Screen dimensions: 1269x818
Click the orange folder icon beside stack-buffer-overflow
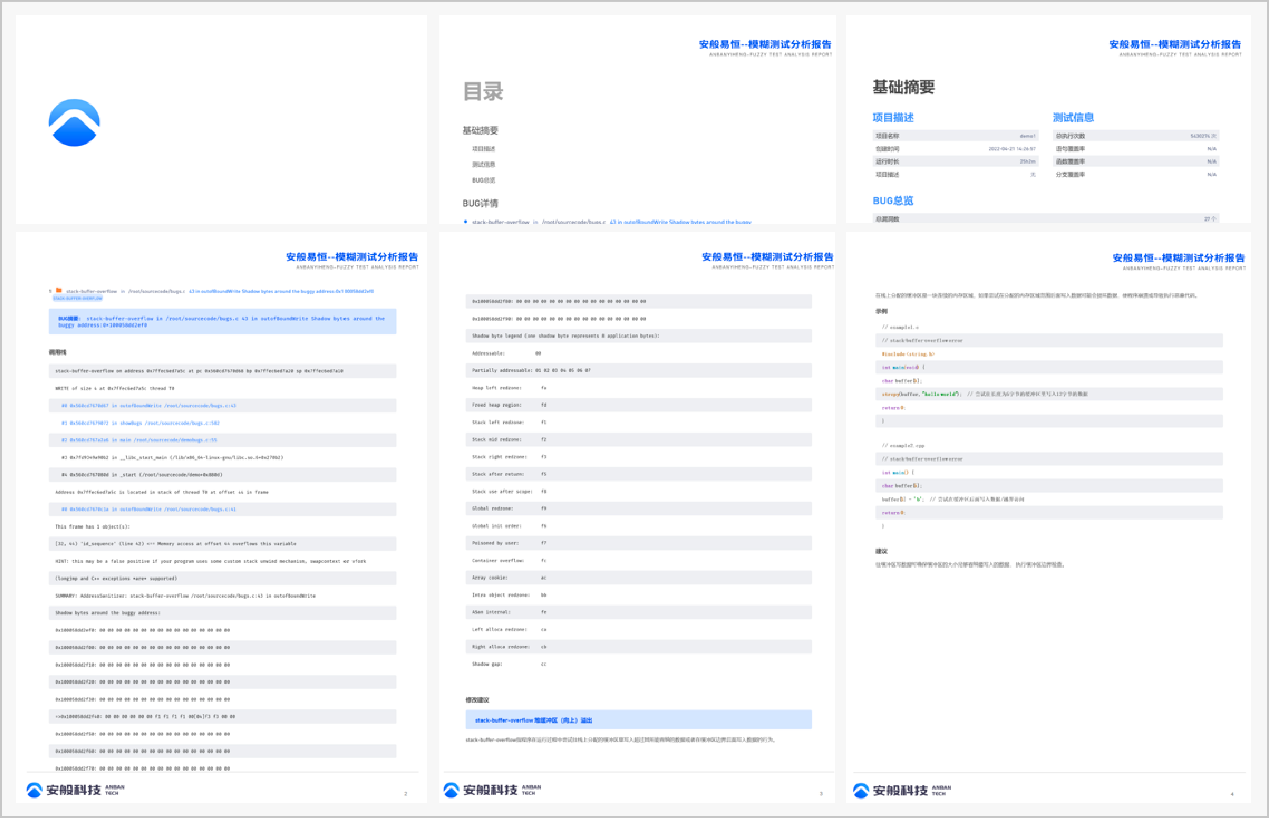click(x=59, y=291)
